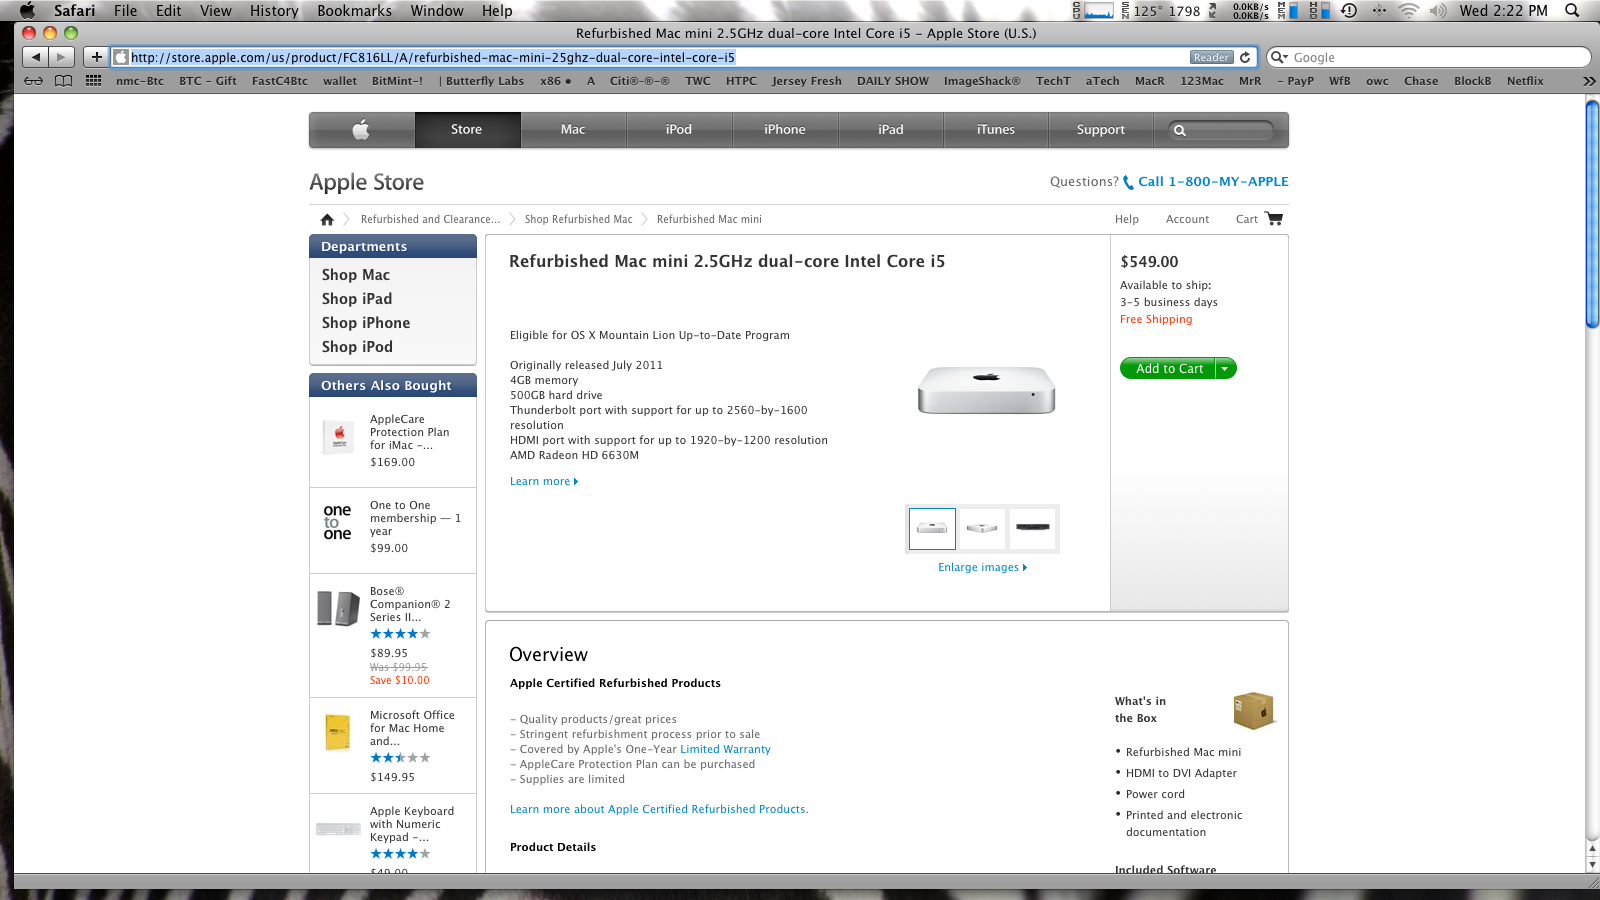This screenshot has height=900, width=1600.
Task: Click the page vertical scrollbar thumb
Action: tap(1592, 214)
